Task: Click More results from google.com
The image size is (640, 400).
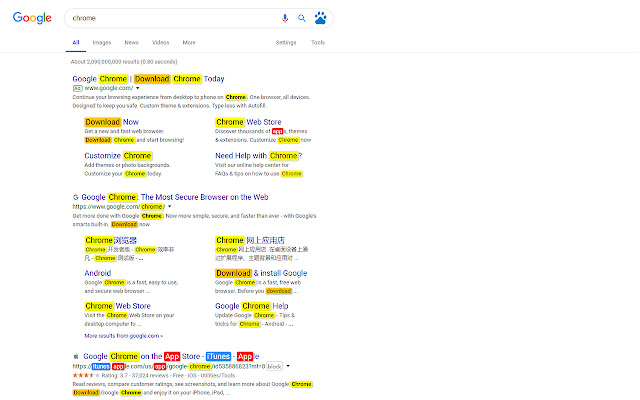Action: coord(124,336)
